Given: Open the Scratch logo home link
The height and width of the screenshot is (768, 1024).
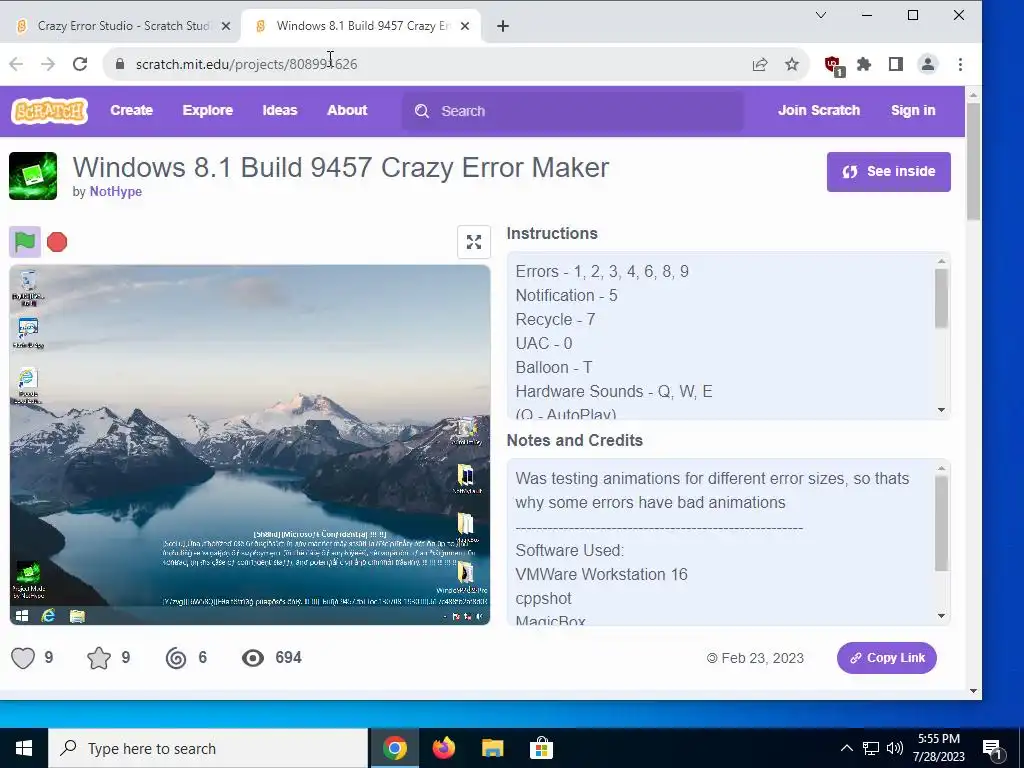Looking at the screenshot, I should click(x=49, y=111).
